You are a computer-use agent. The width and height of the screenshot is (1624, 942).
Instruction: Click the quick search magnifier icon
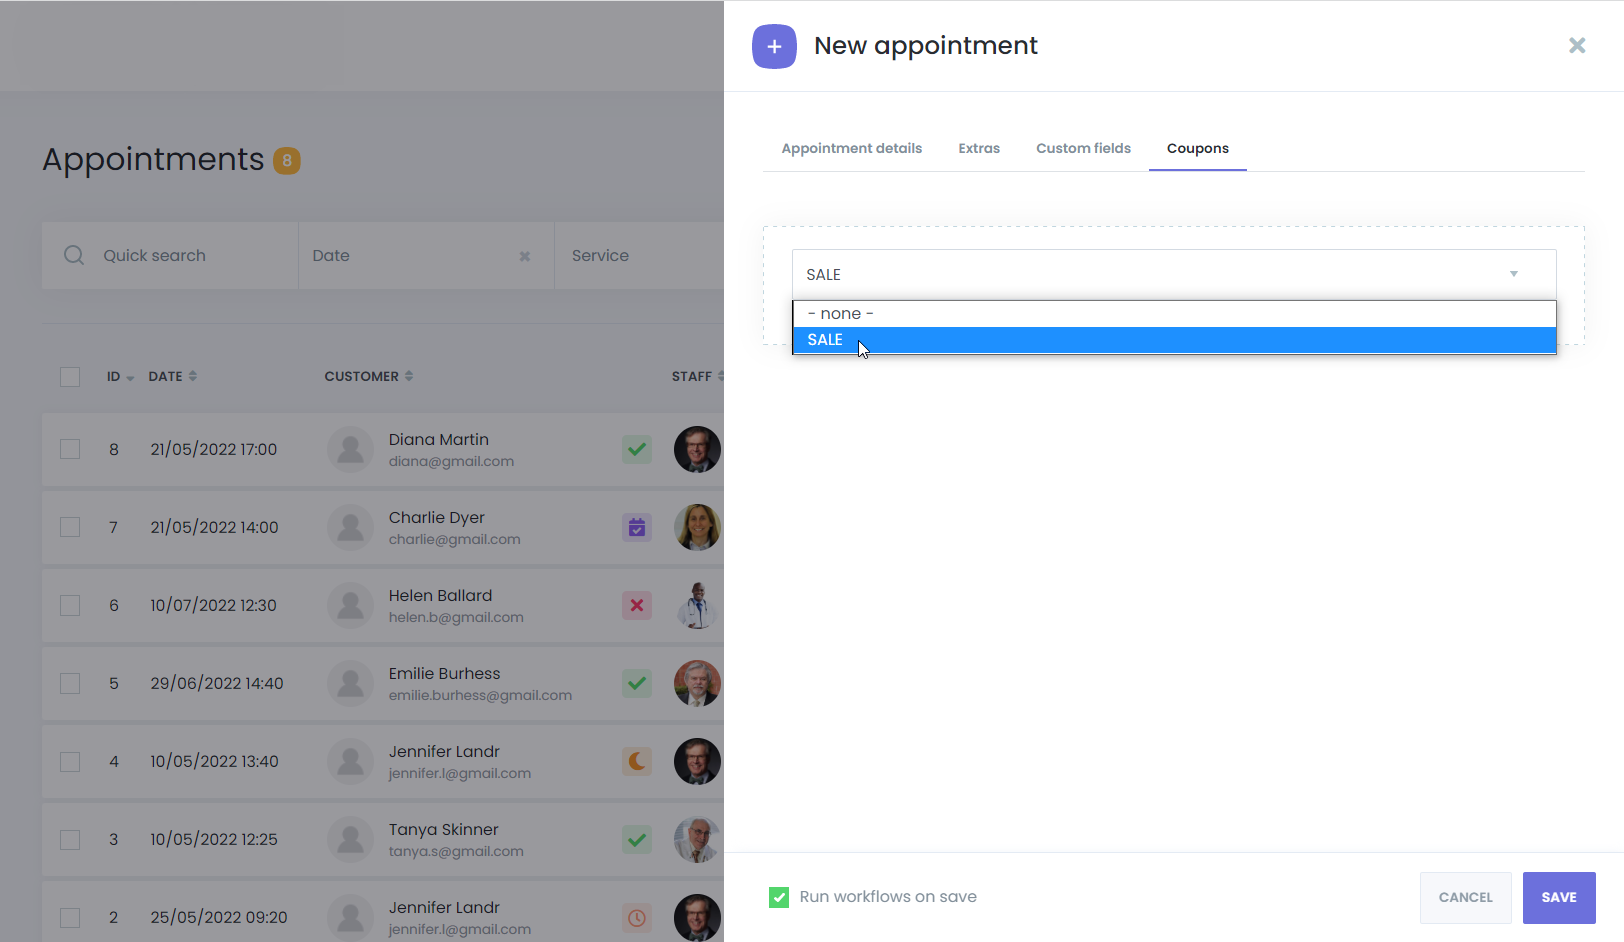(x=74, y=255)
